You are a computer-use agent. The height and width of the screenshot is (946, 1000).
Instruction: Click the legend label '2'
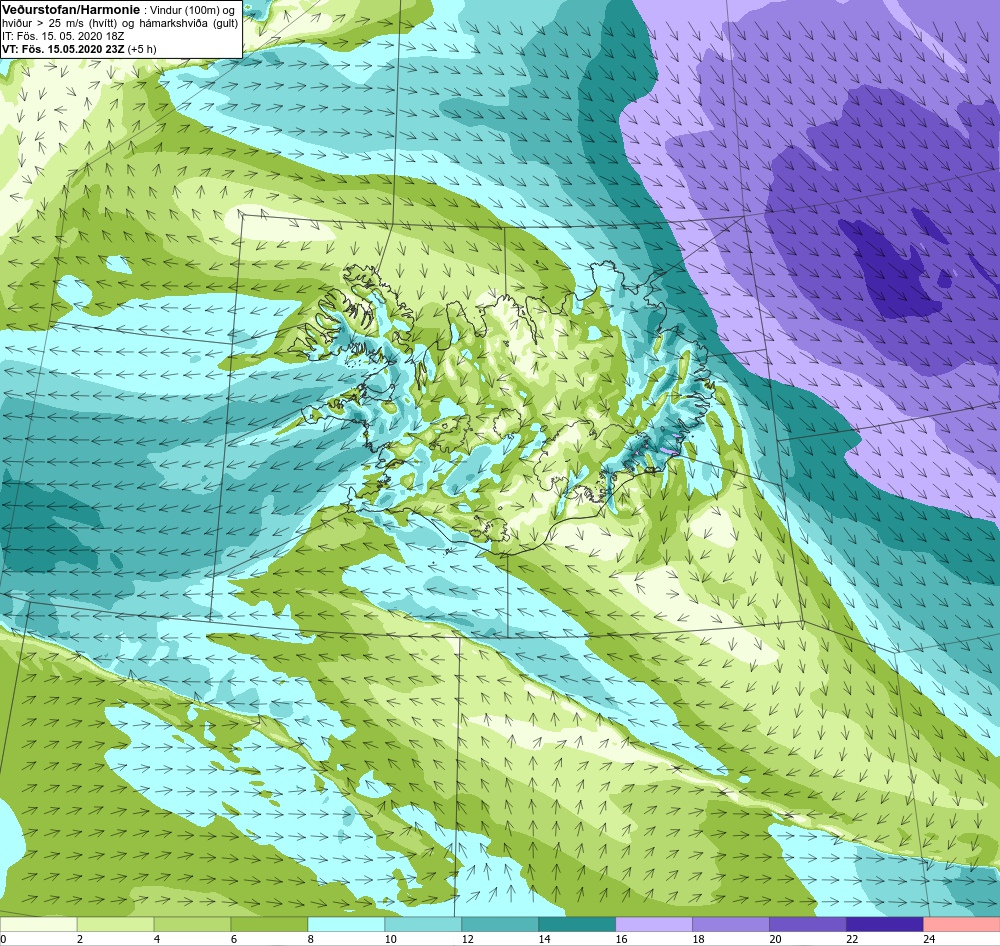[x=80, y=939]
